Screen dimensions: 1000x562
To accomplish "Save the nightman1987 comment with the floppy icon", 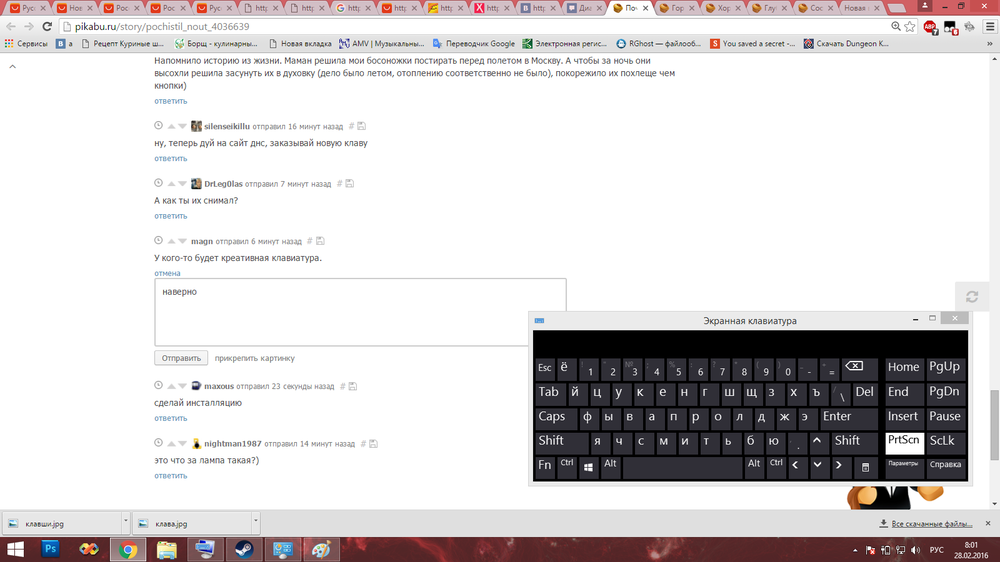I will click(374, 443).
